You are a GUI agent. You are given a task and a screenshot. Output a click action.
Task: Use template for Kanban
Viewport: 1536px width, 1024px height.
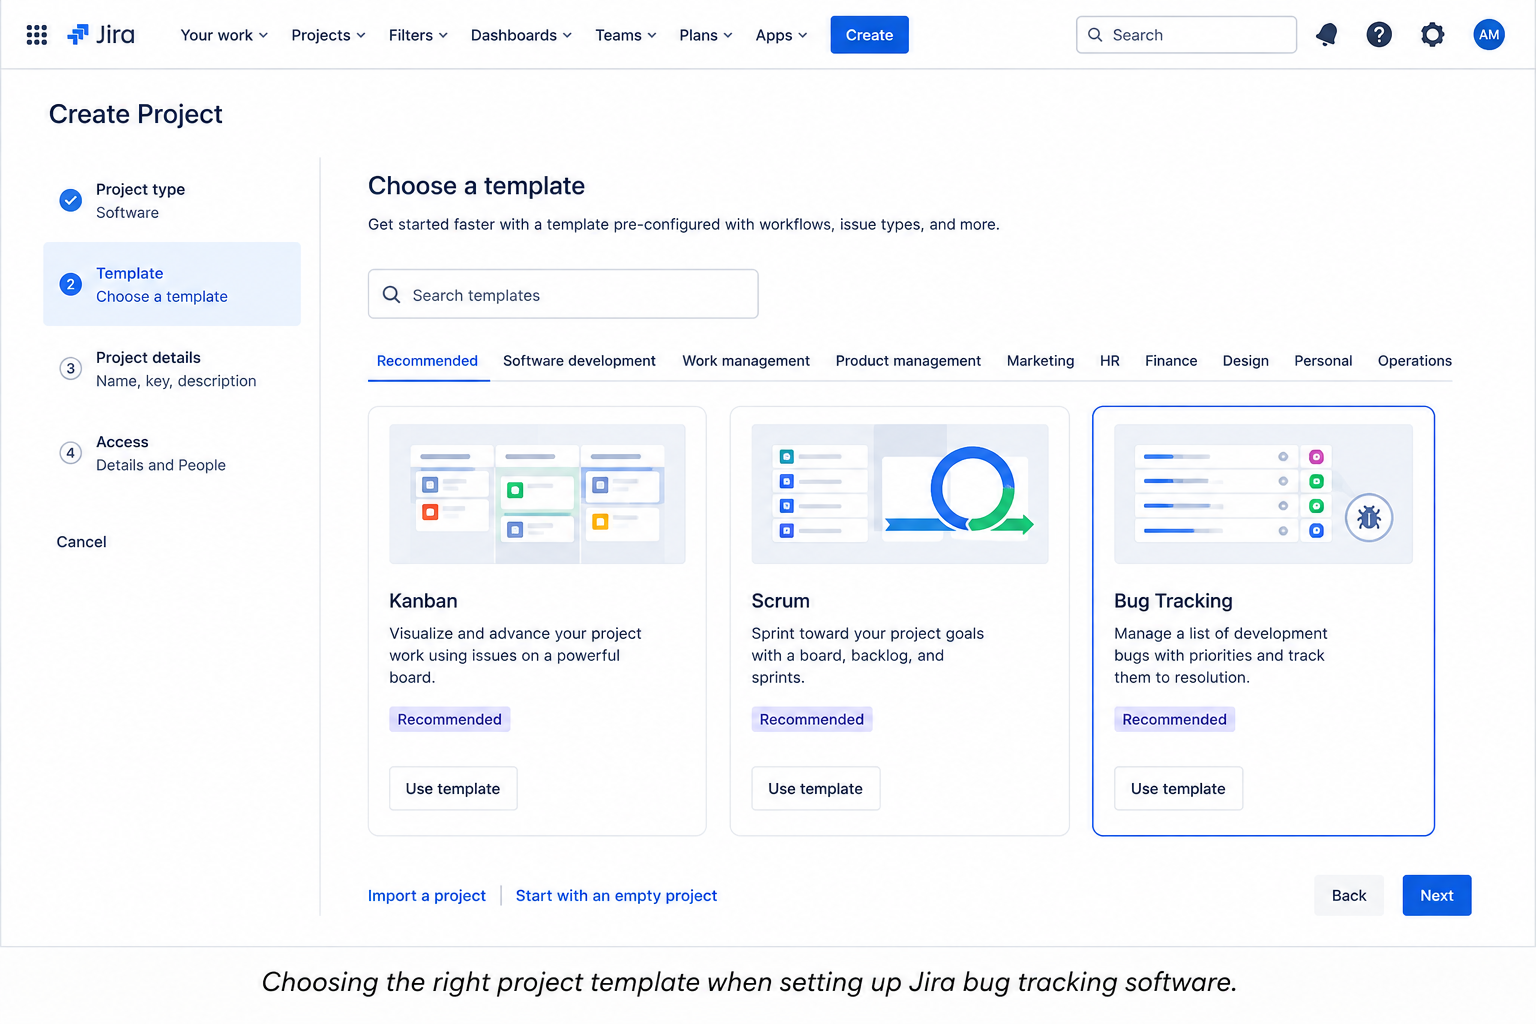[x=453, y=788]
